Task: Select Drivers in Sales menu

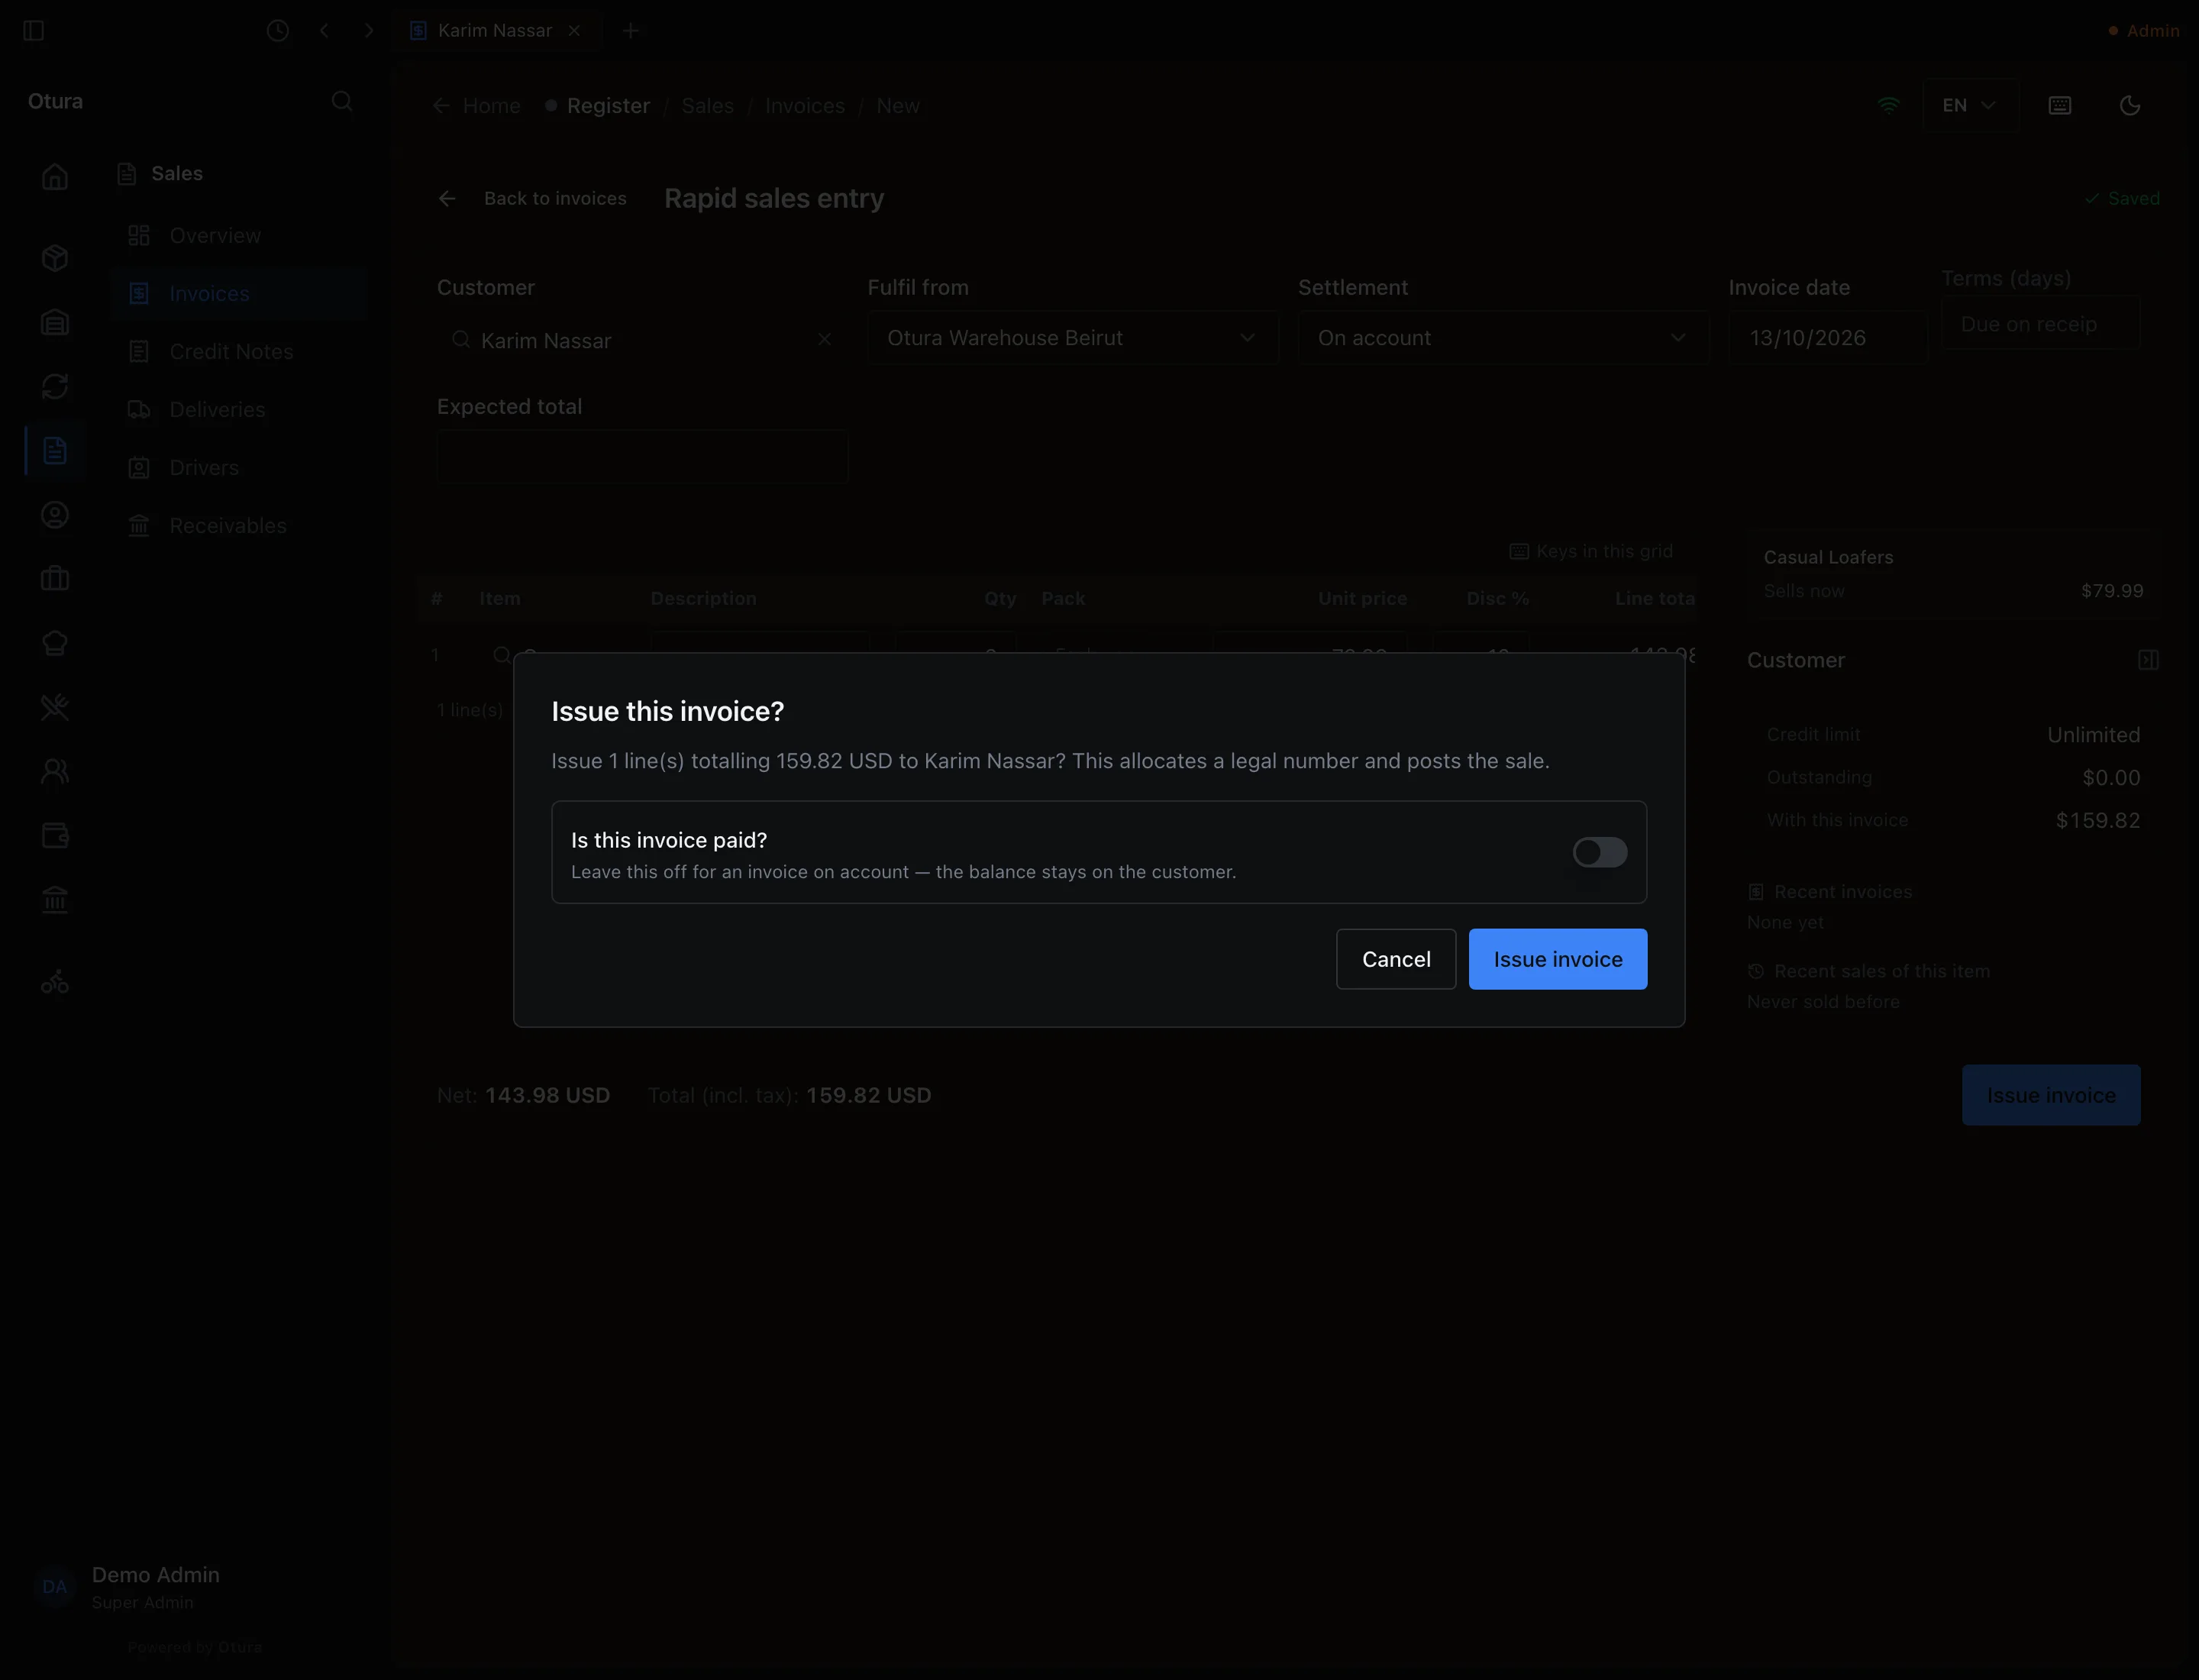Action: [x=239, y=468]
